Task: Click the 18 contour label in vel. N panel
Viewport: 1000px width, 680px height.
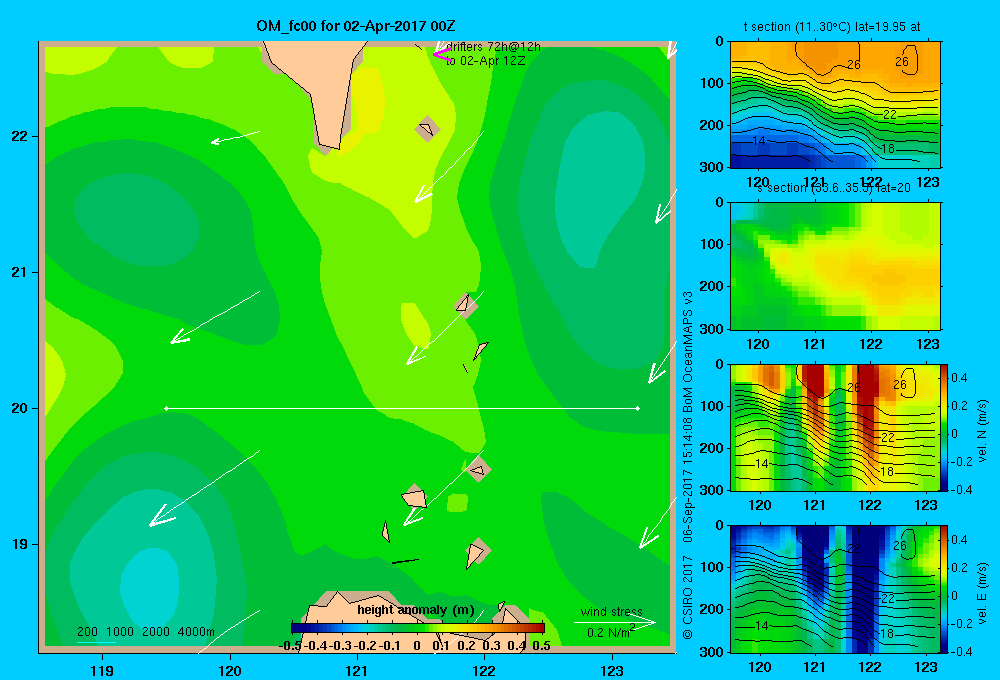Action: click(x=887, y=471)
